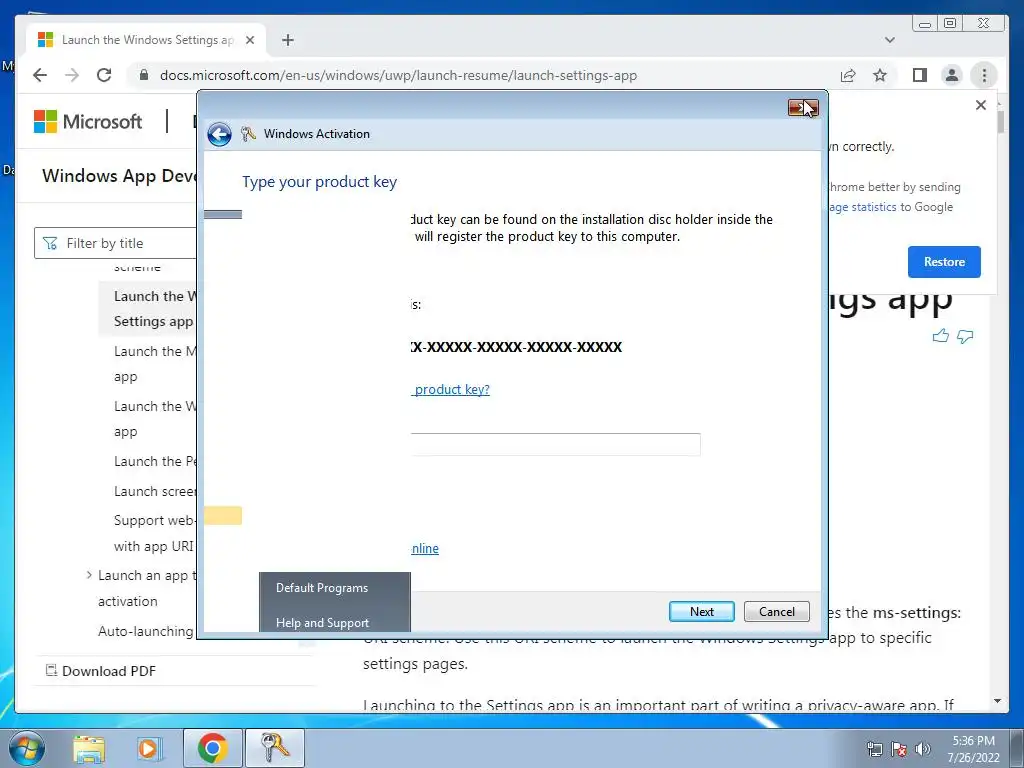1024x768 pixels.
Task: Click the thumbs up feedback icon
Action: (x=940, y=336)
